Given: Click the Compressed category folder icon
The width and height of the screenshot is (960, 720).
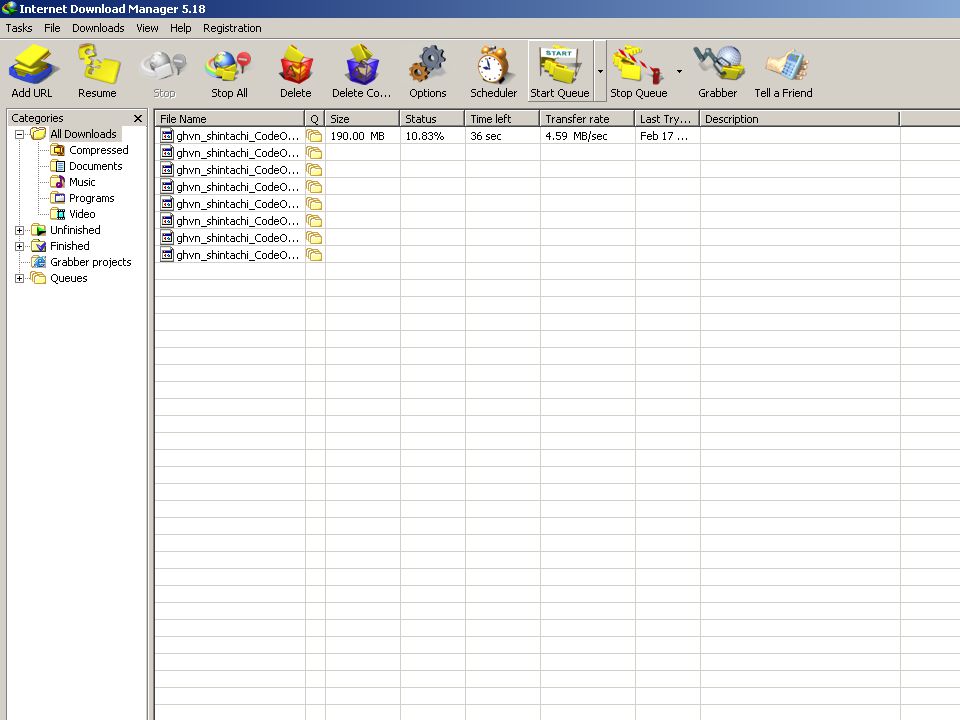Looking at the screenshot, I should point(58,150).
